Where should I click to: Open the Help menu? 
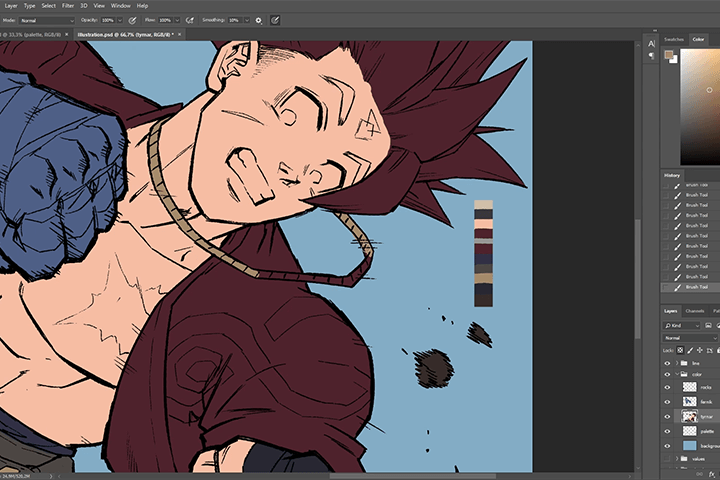tap(142, 6)
